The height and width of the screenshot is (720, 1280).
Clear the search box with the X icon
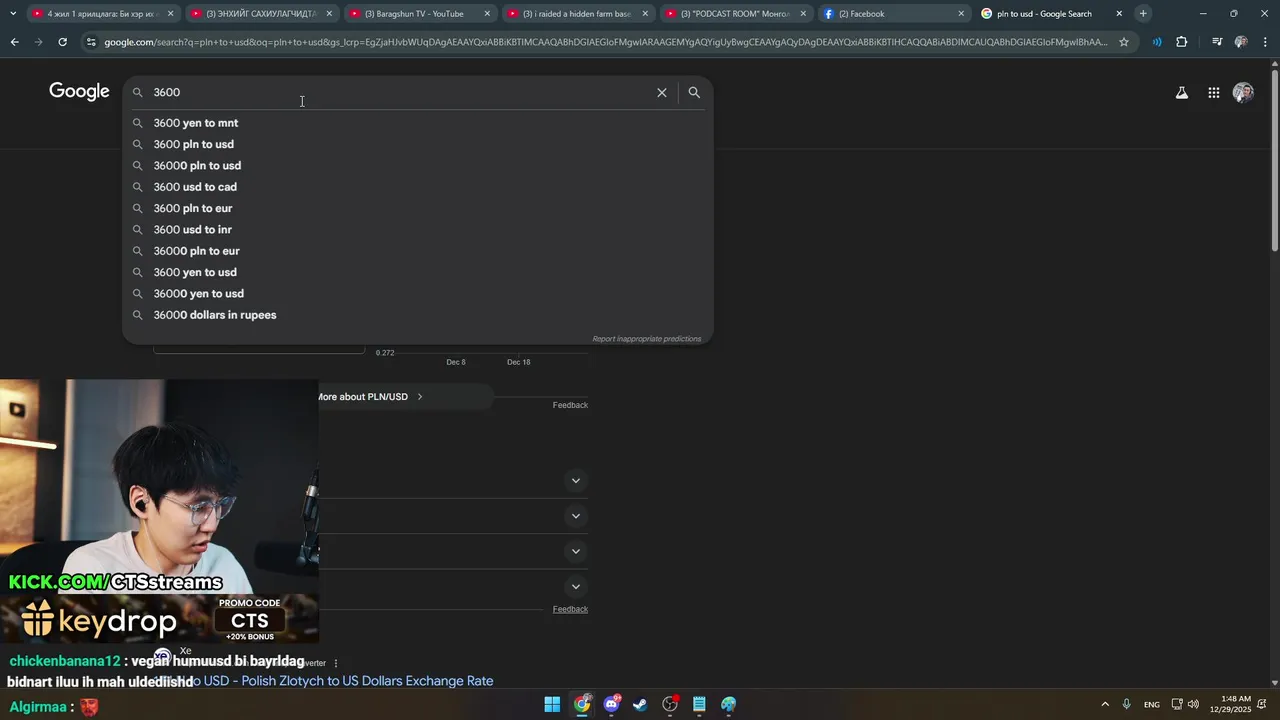pos(661,92)
